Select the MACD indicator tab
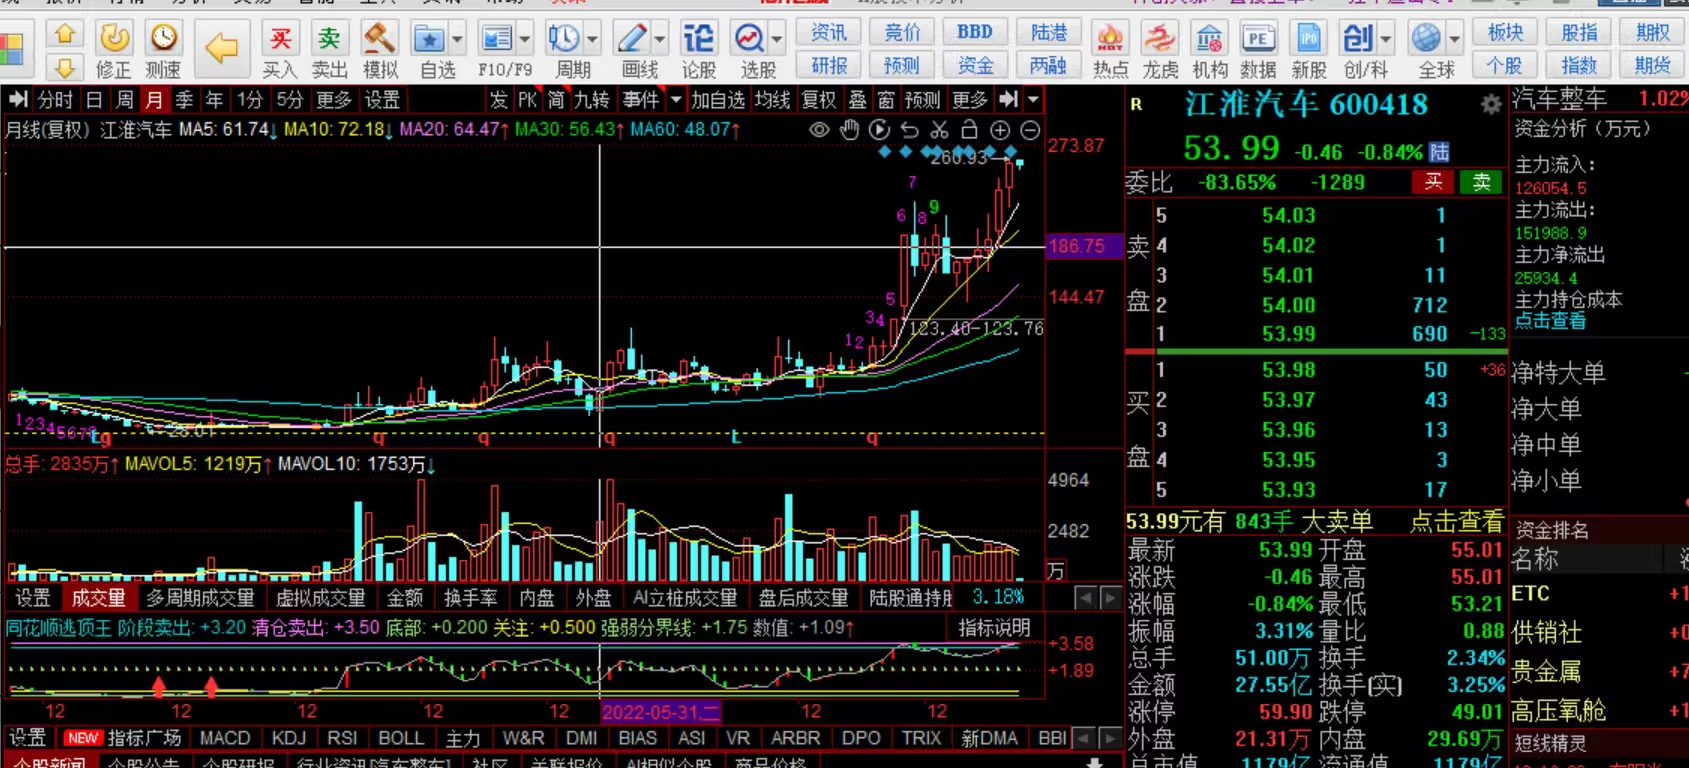Viewport: 1689px width, 768px height. point(225,738)
